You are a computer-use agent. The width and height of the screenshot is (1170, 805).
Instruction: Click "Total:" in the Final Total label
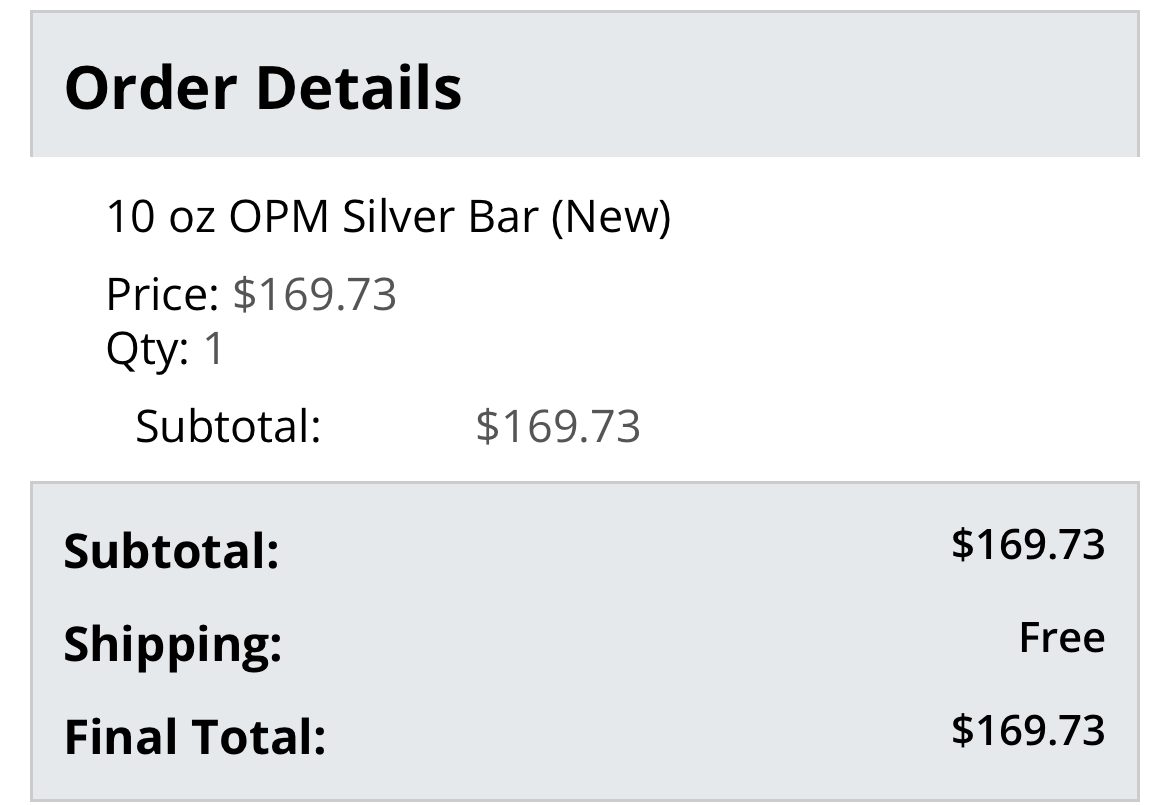[x=259, y=737]
